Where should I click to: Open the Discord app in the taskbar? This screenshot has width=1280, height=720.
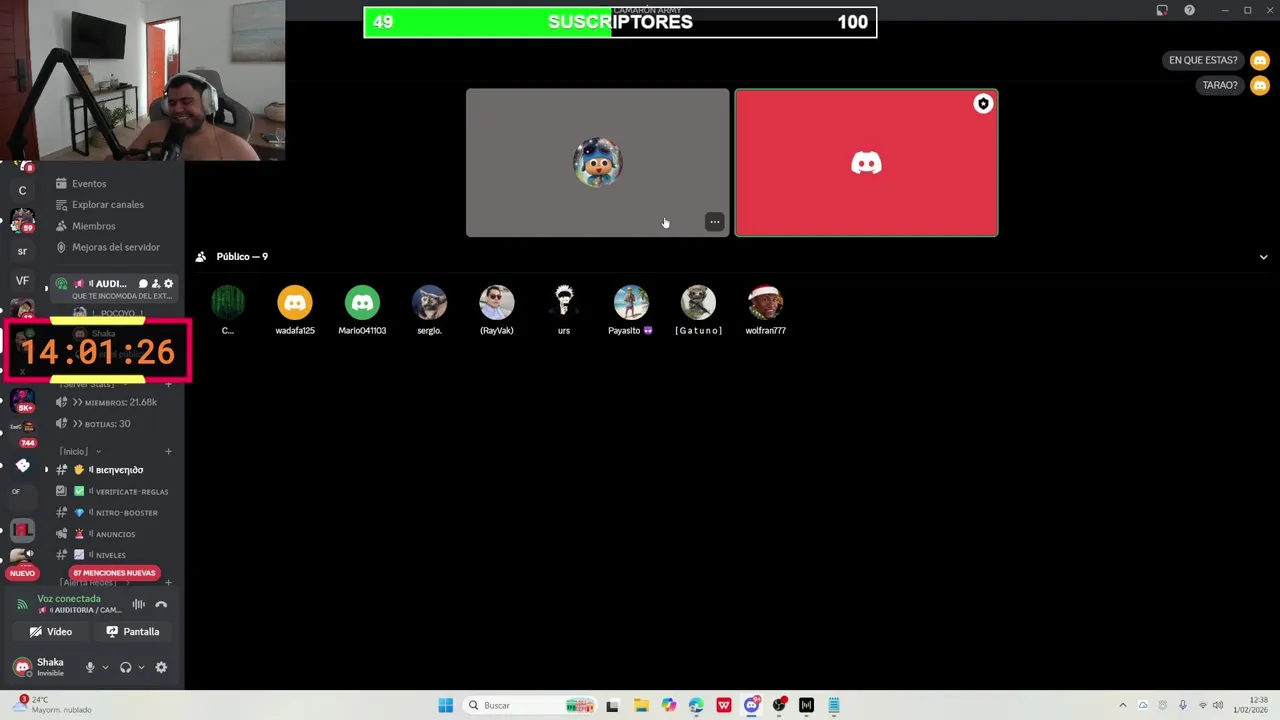tap(752, 705)
